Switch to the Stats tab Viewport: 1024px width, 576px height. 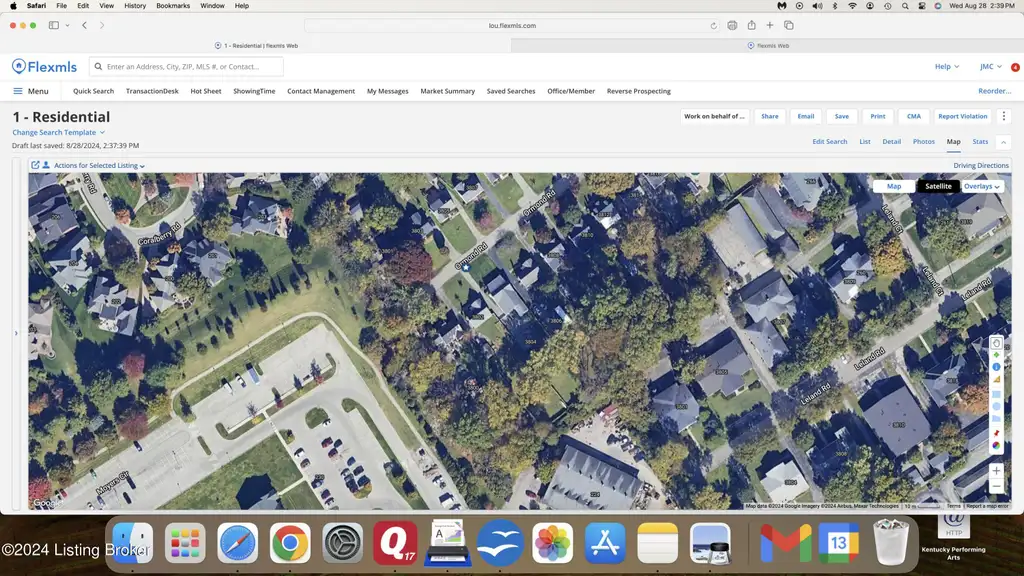[980, 142]
